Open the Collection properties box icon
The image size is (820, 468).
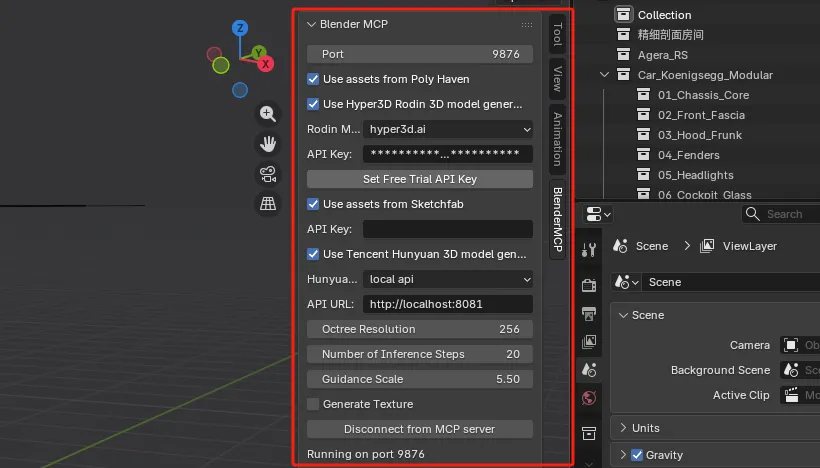pos(589,433)
